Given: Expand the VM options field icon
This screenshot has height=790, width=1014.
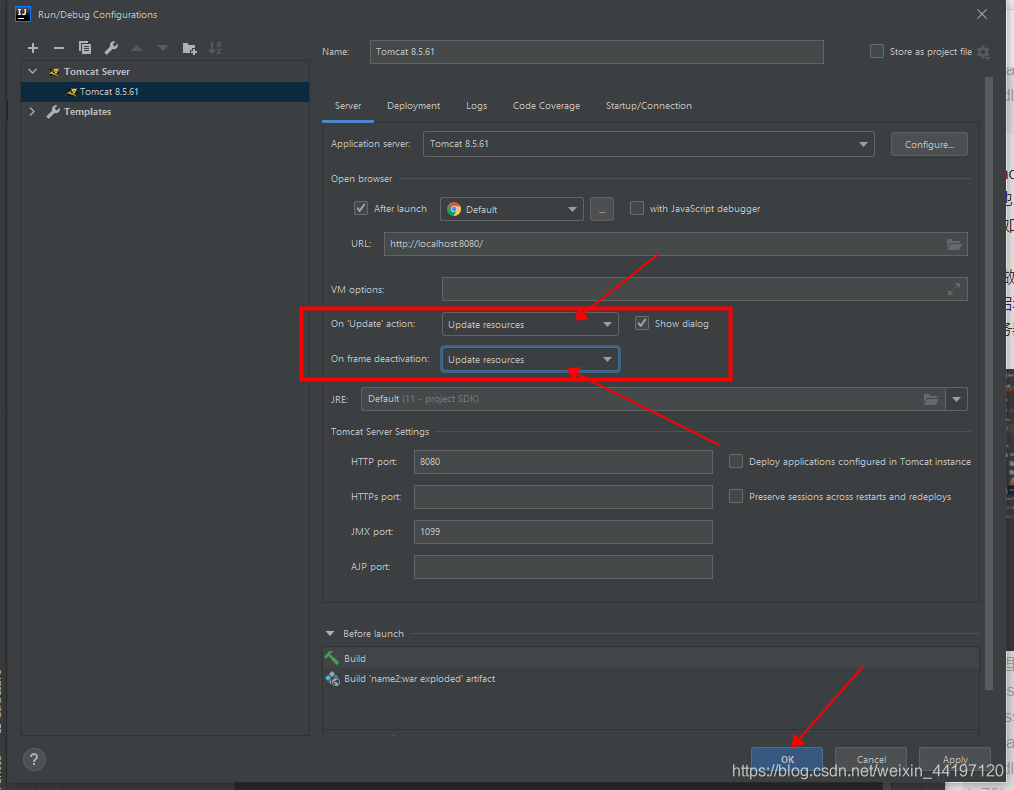Looking at the screenshot, I should [x=954, y=289].
